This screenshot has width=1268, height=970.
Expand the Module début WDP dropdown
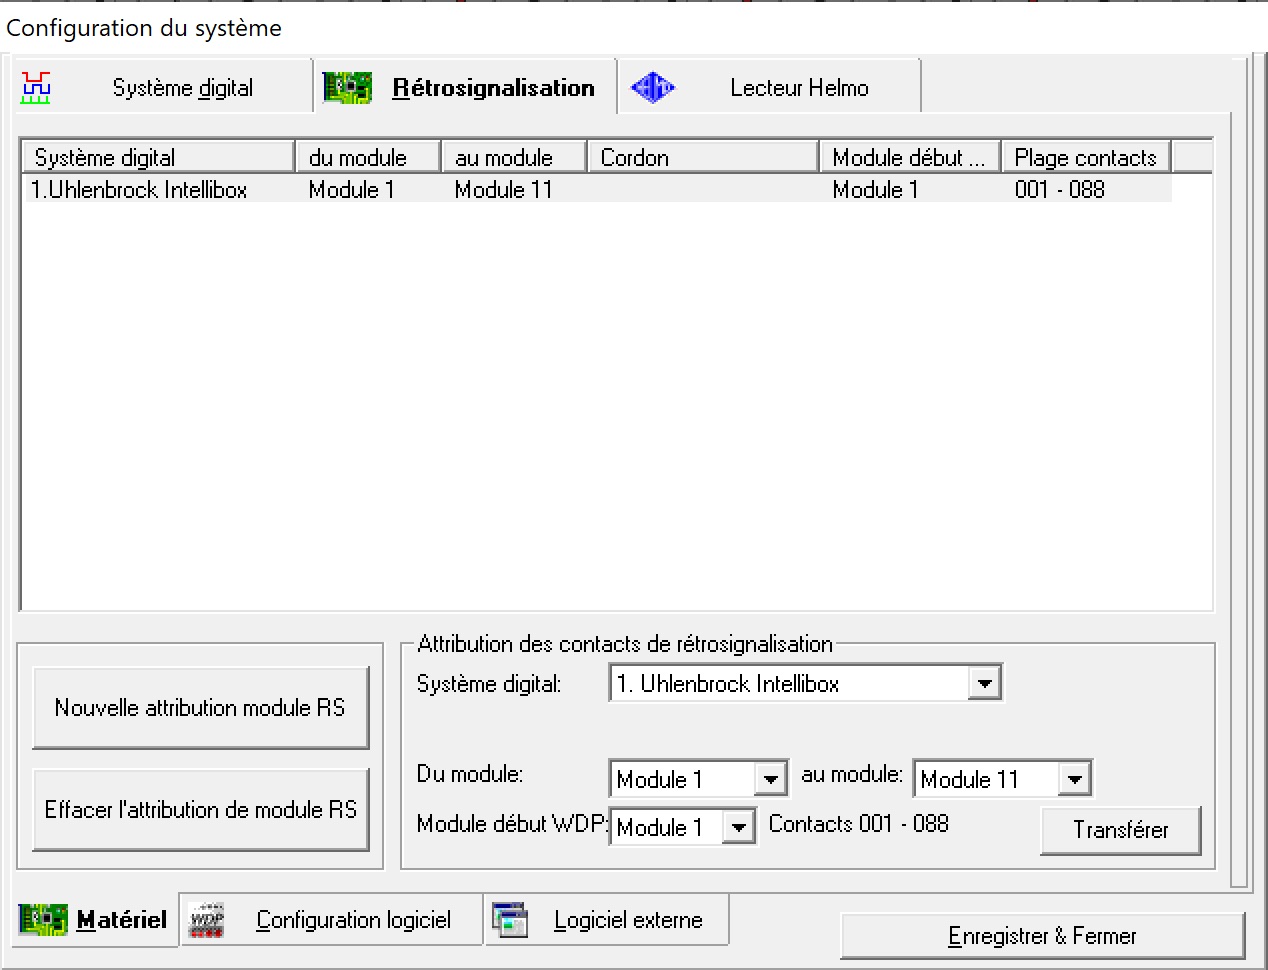tap(738, 827)
